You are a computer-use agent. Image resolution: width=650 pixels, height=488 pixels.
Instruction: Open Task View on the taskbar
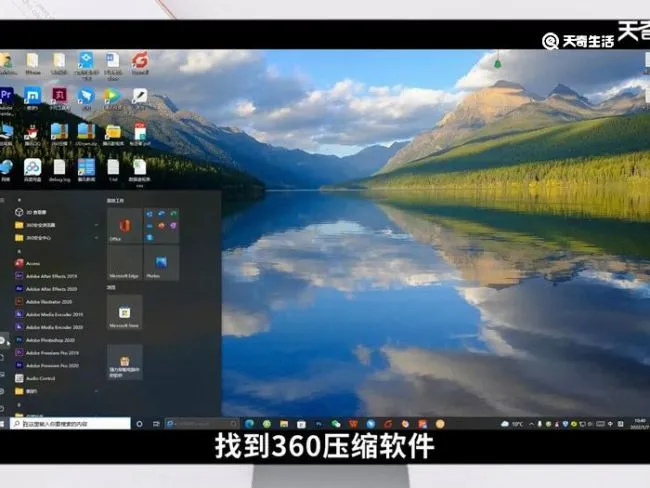click(x=156, y=424)
